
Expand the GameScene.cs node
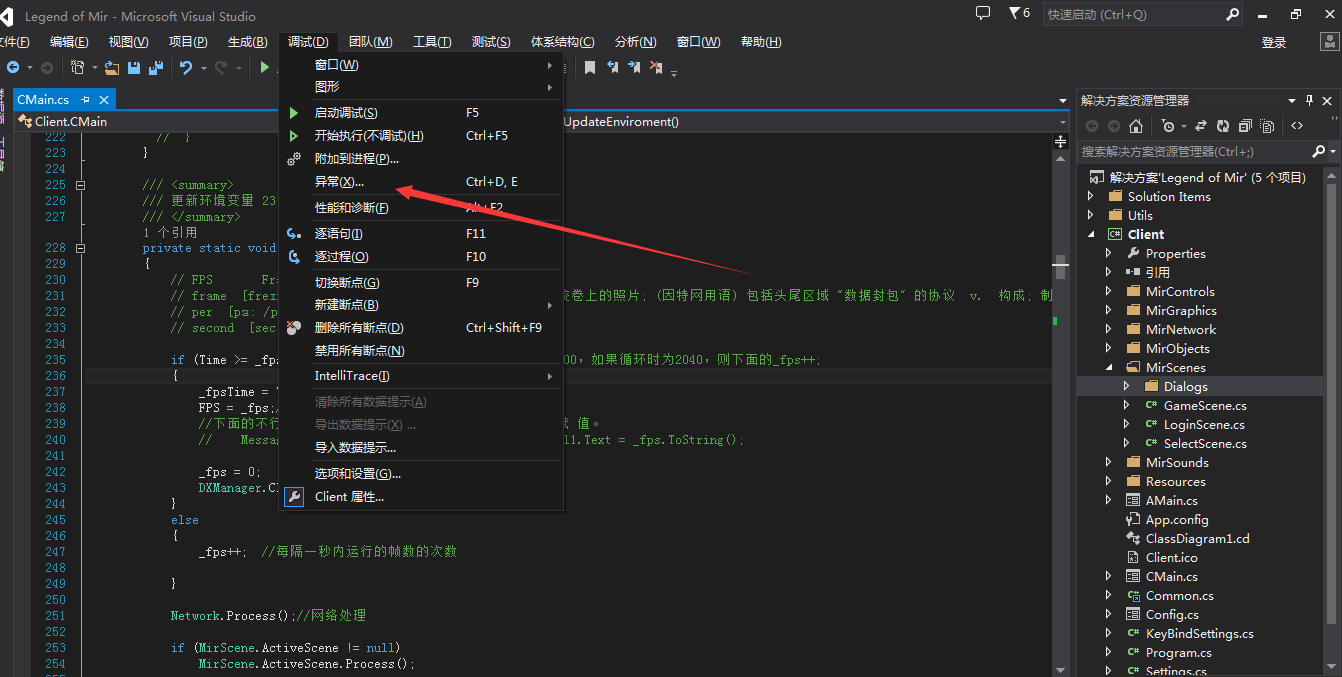(1127, 406)
